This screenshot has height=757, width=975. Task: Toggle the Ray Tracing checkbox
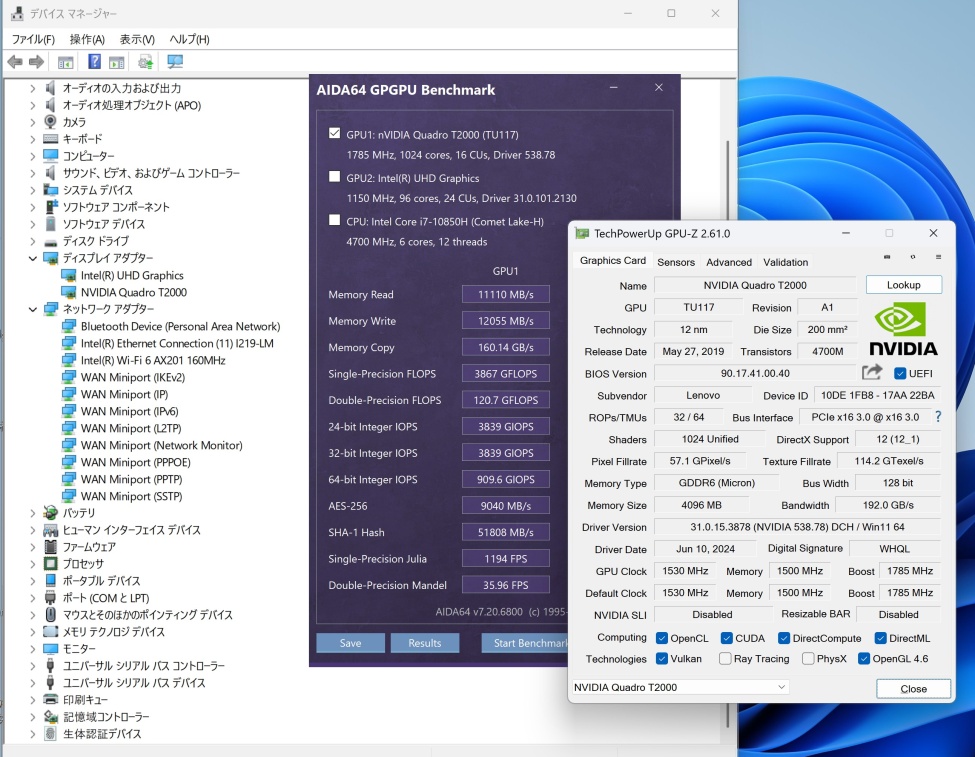(x=725, y=659)
